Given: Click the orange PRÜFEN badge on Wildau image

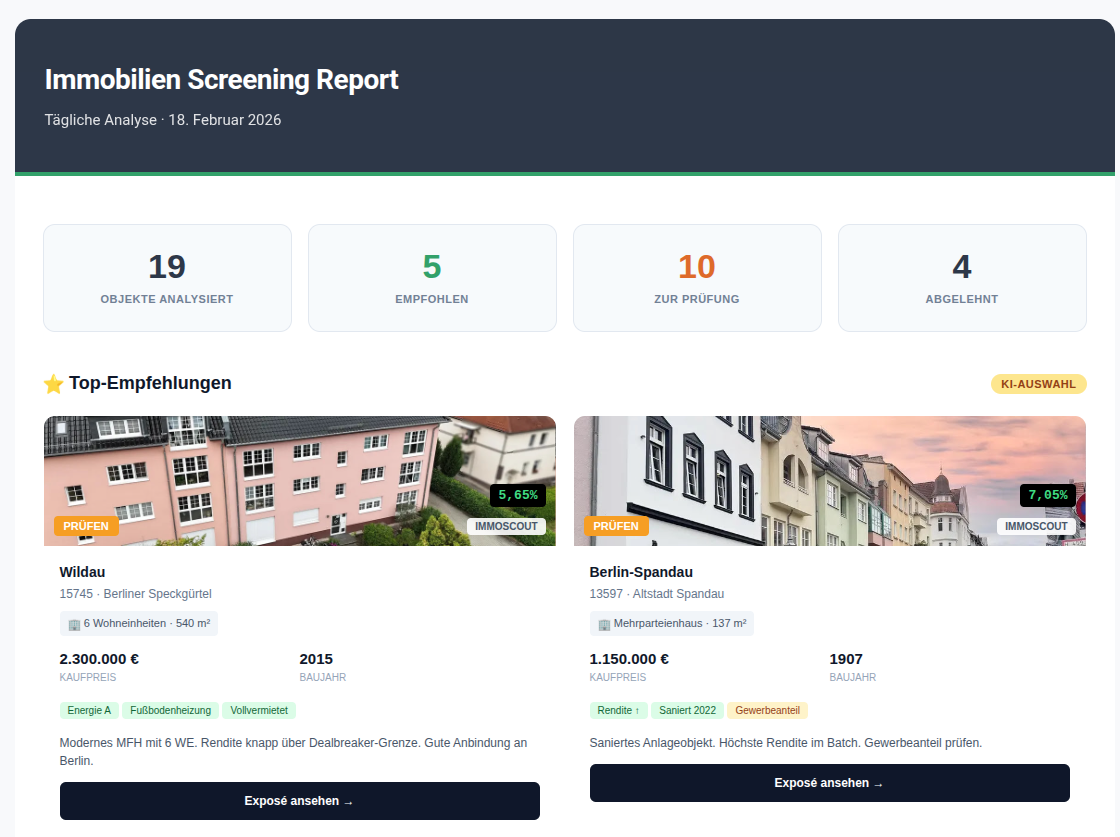Looking at the screenshot, I should pyautogui.click(x=86, y=526).
